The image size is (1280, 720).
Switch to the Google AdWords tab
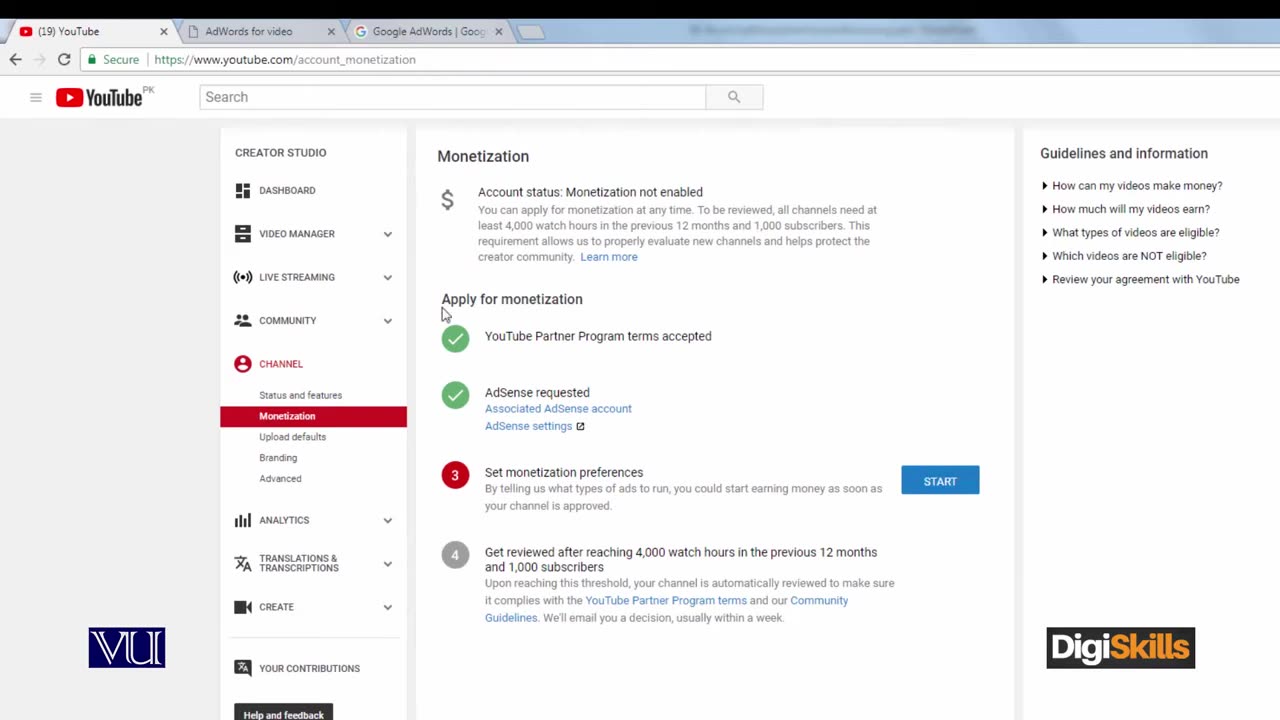[x=429, y=31]
